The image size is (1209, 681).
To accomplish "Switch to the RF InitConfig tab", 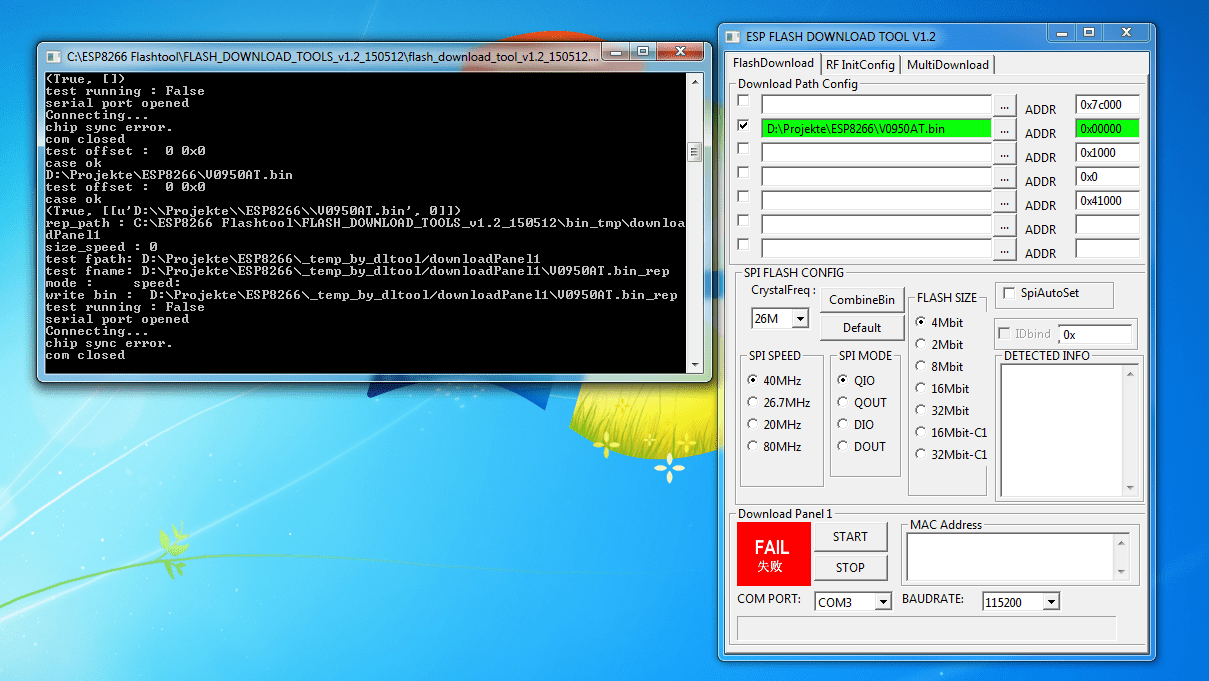I will click(x=860, y=65).
